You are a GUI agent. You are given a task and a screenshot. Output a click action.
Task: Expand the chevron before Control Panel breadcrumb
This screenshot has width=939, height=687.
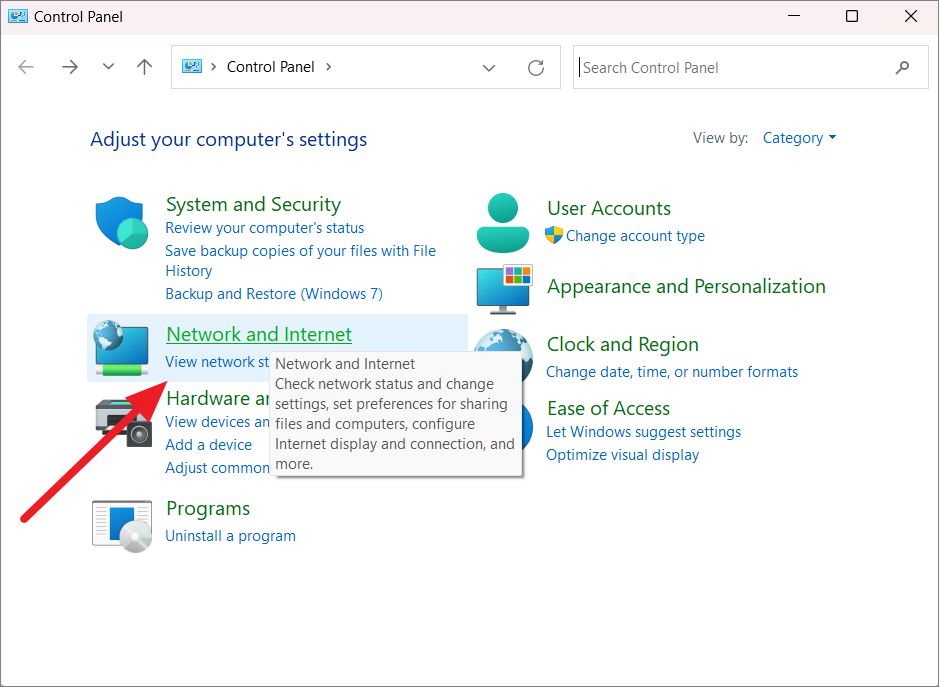213,66
